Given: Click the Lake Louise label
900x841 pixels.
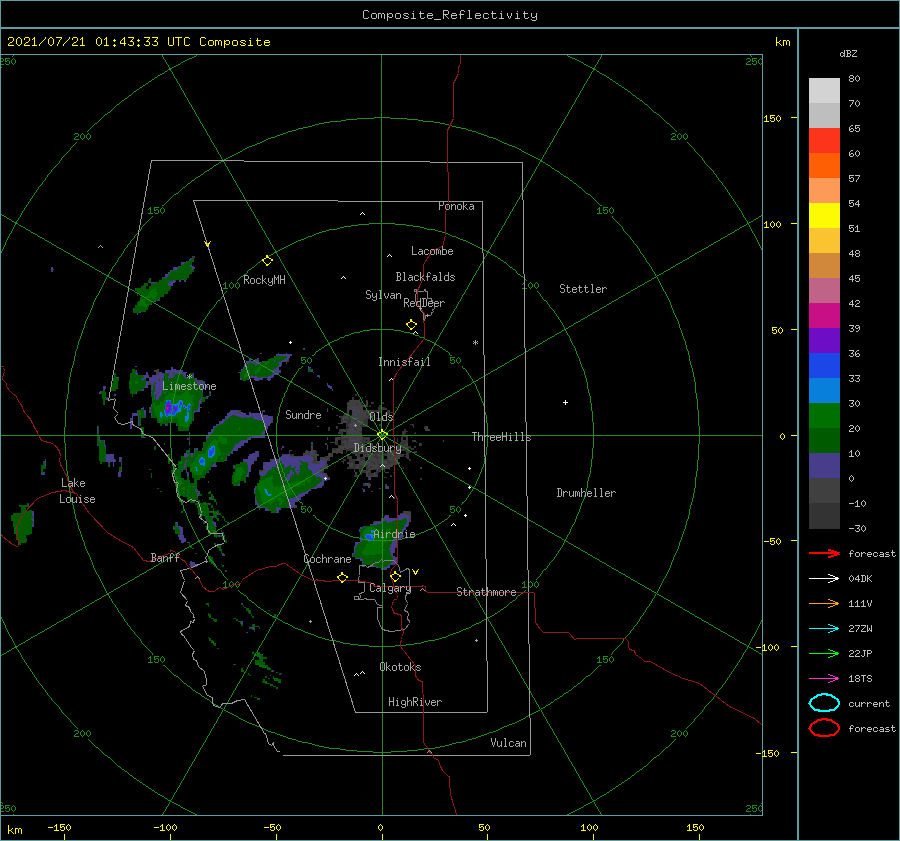Looking at the screenshot, I should (x=77, y=491).
